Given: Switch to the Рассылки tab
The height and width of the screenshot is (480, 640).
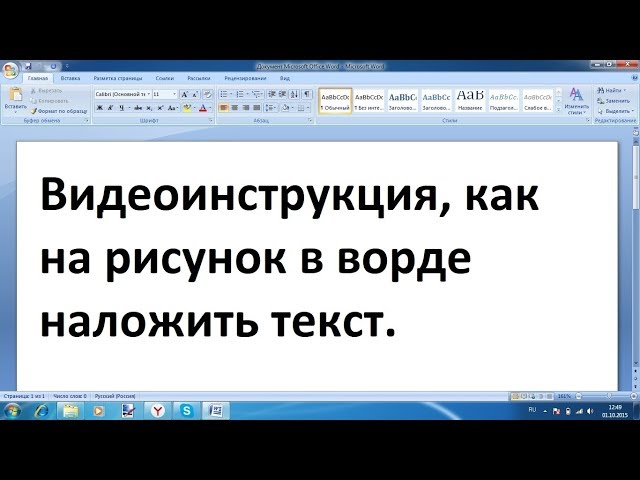Looking at the screenshot, I should point(199,78).
